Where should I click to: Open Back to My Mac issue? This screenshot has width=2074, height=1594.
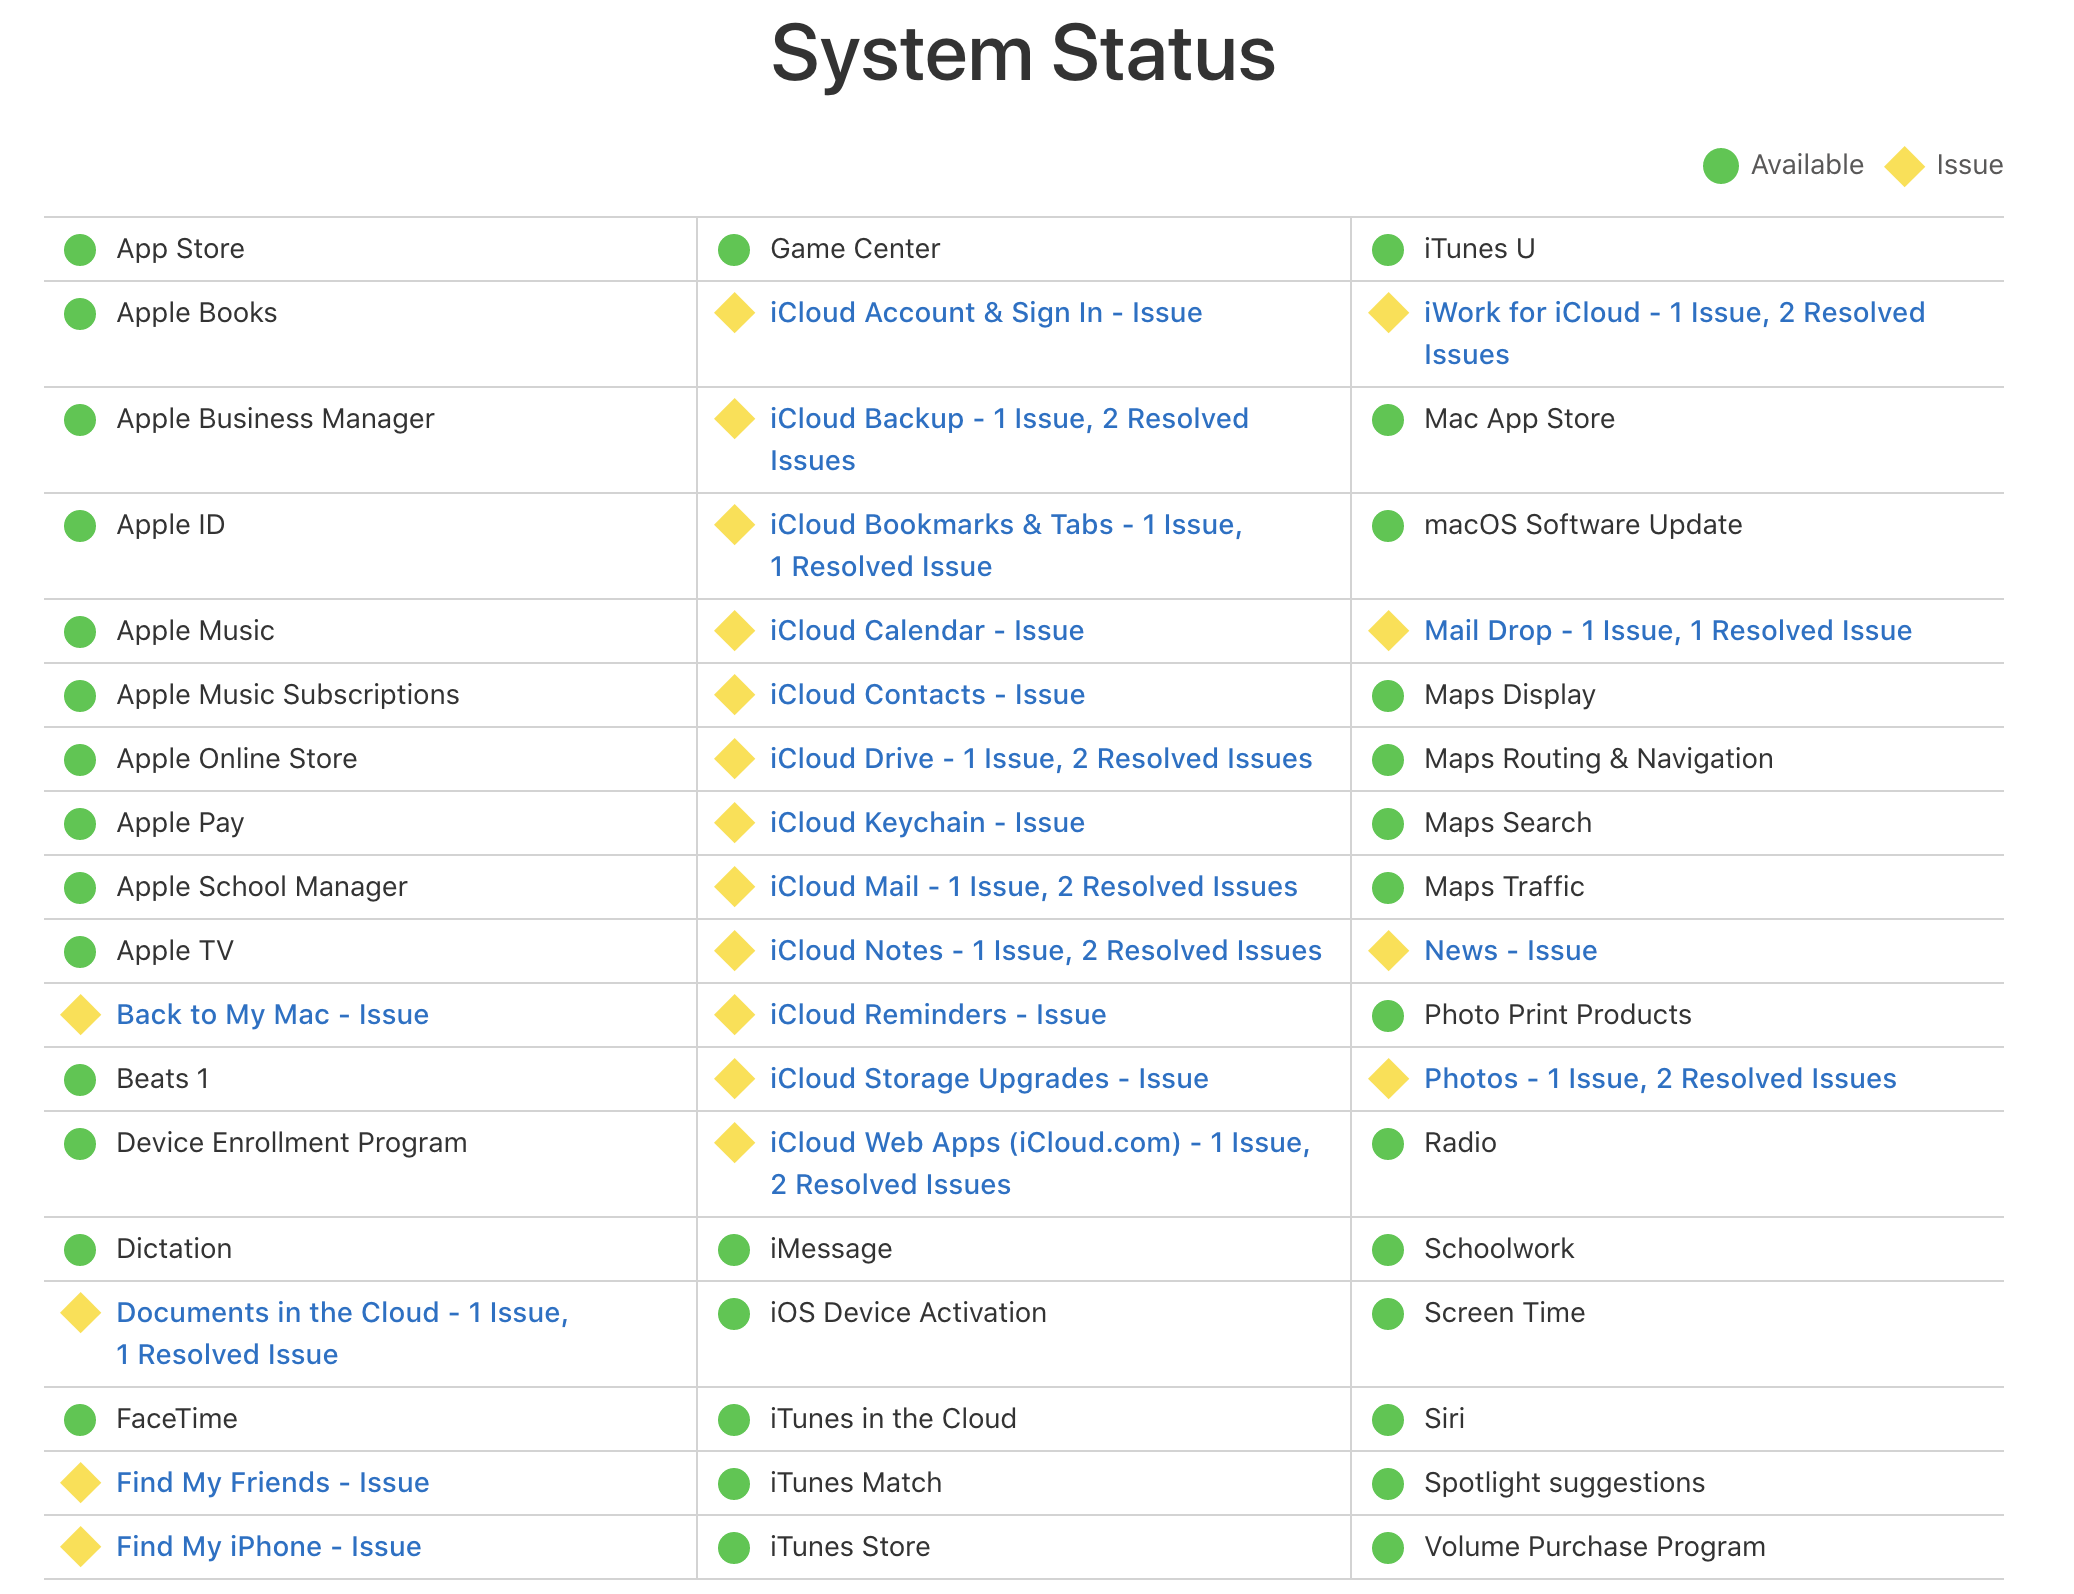coord(273,1015)
